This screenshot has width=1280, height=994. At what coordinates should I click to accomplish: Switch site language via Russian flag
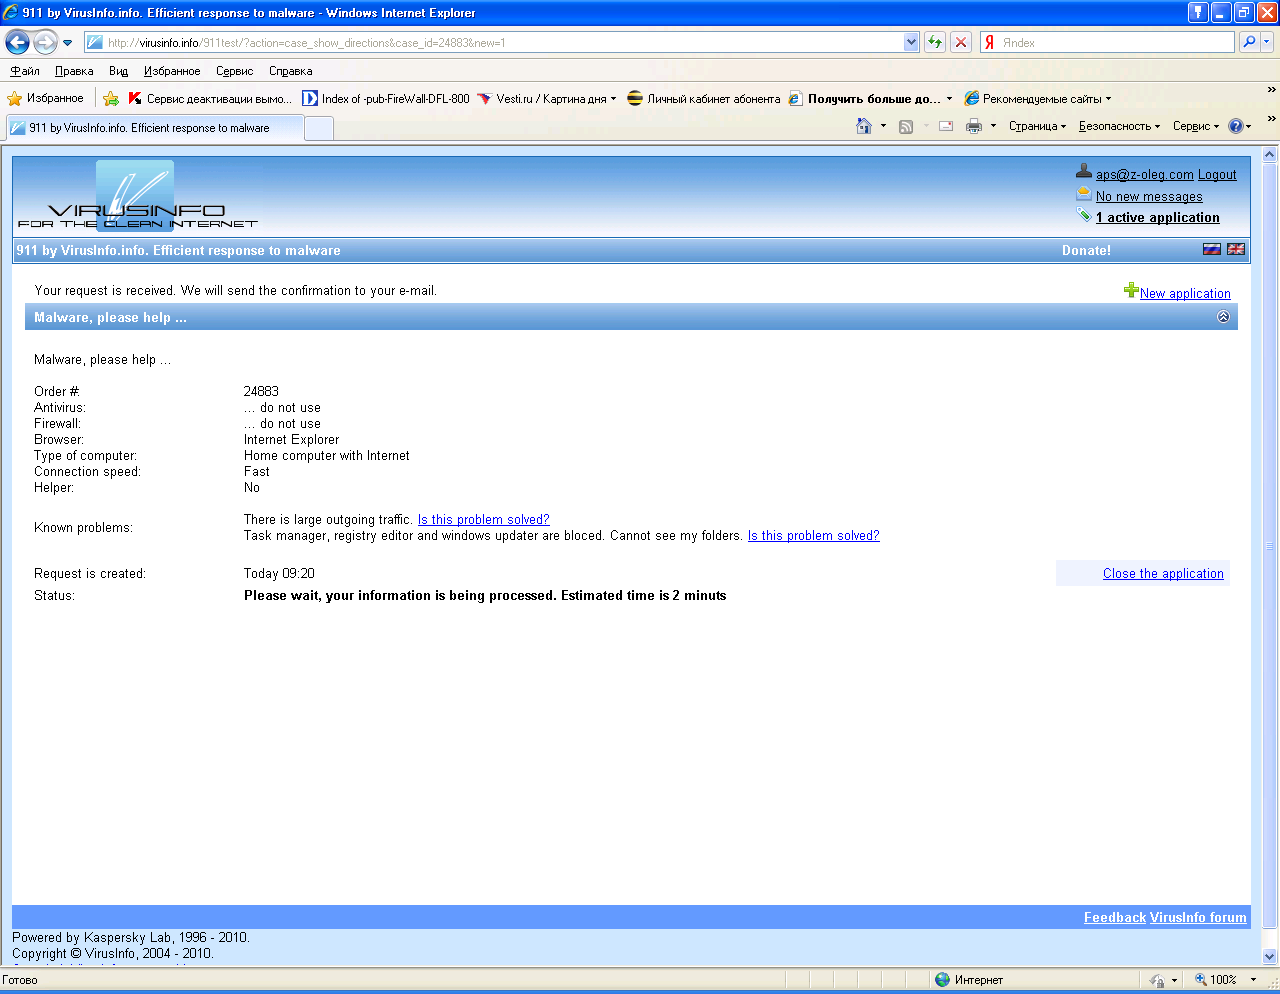point(1212,249)
